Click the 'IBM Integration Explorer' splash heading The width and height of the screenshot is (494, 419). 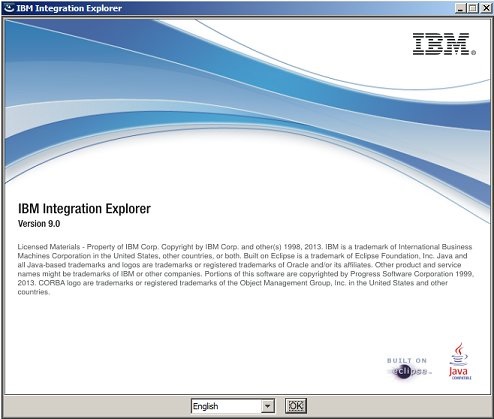[84, 209]
